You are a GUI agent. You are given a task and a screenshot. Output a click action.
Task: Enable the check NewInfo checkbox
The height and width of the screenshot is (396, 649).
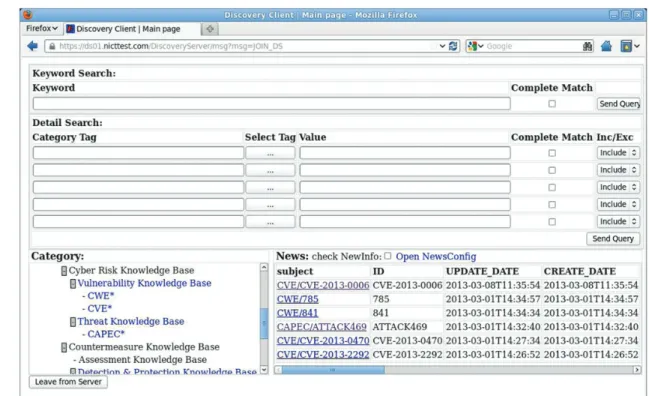tap(387, 256)
